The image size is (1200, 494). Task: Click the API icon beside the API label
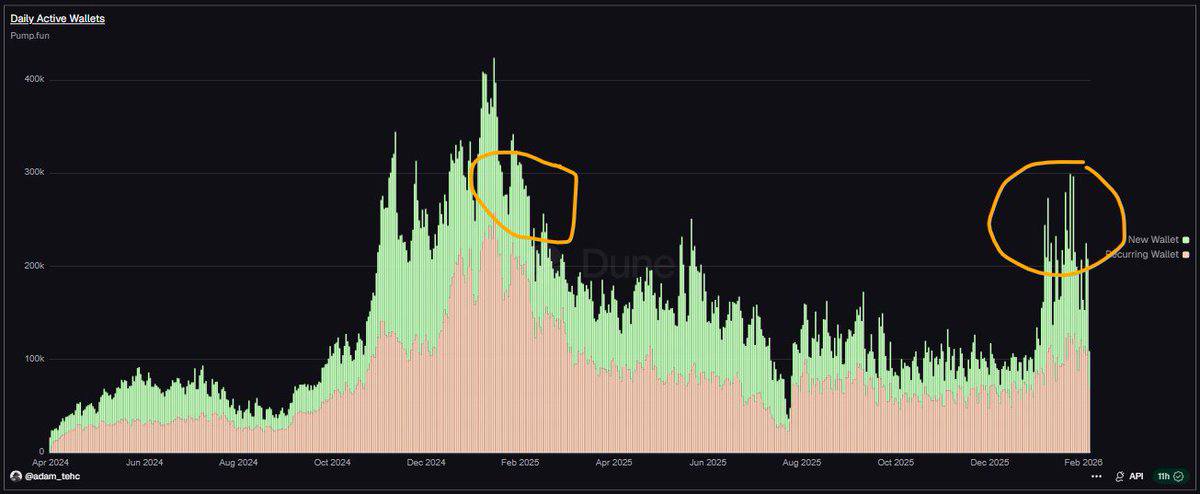point(1122,476)
